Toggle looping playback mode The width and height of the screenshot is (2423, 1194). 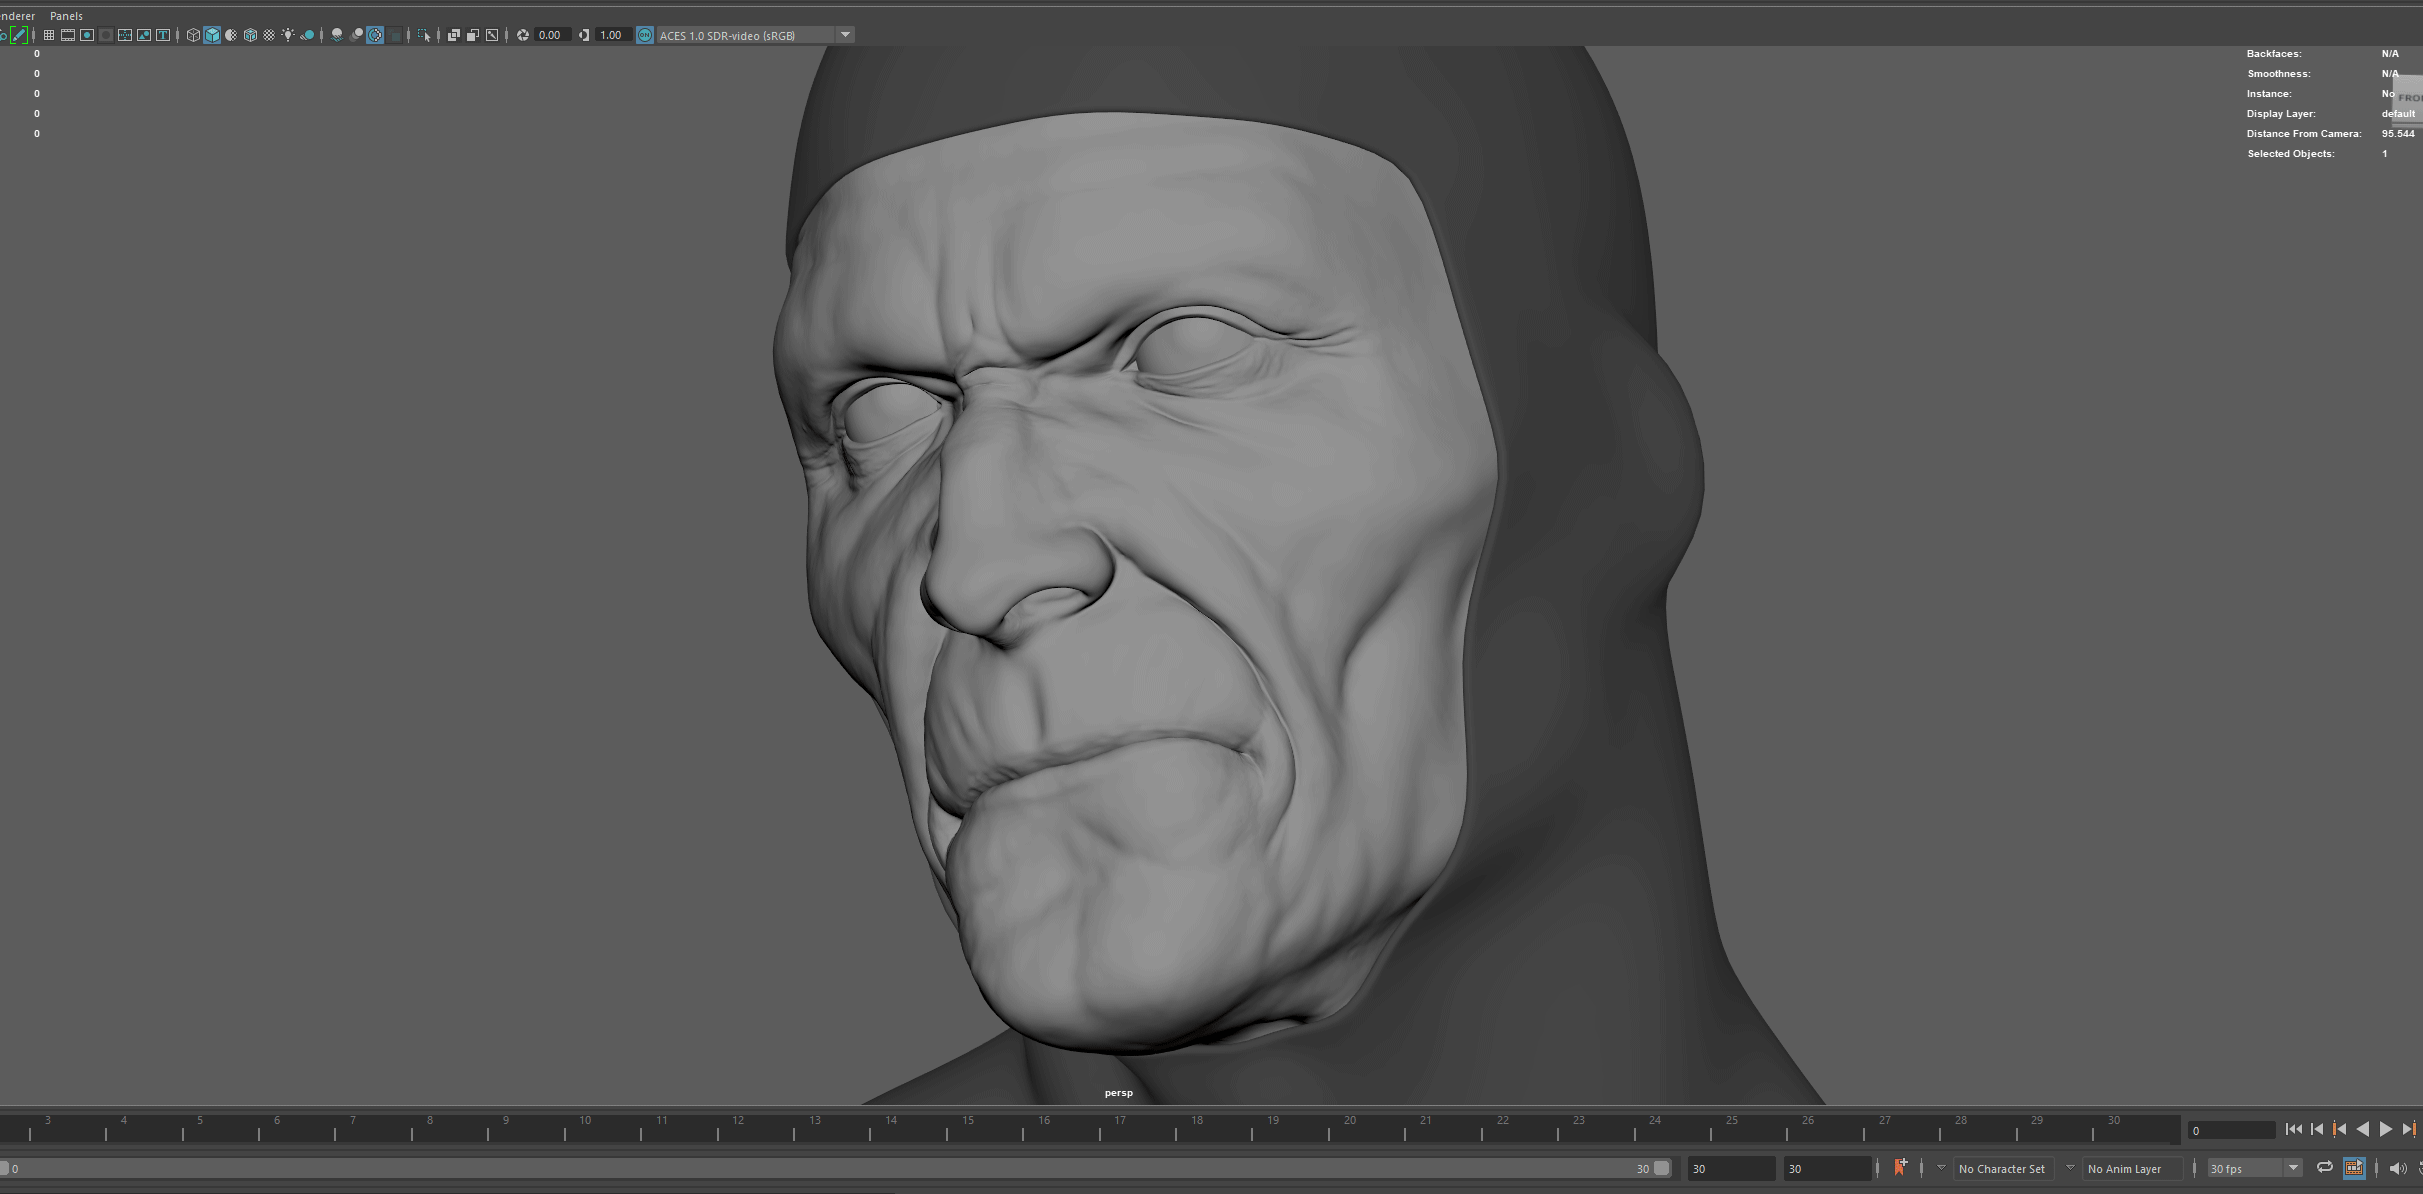pos(2326,1167)
